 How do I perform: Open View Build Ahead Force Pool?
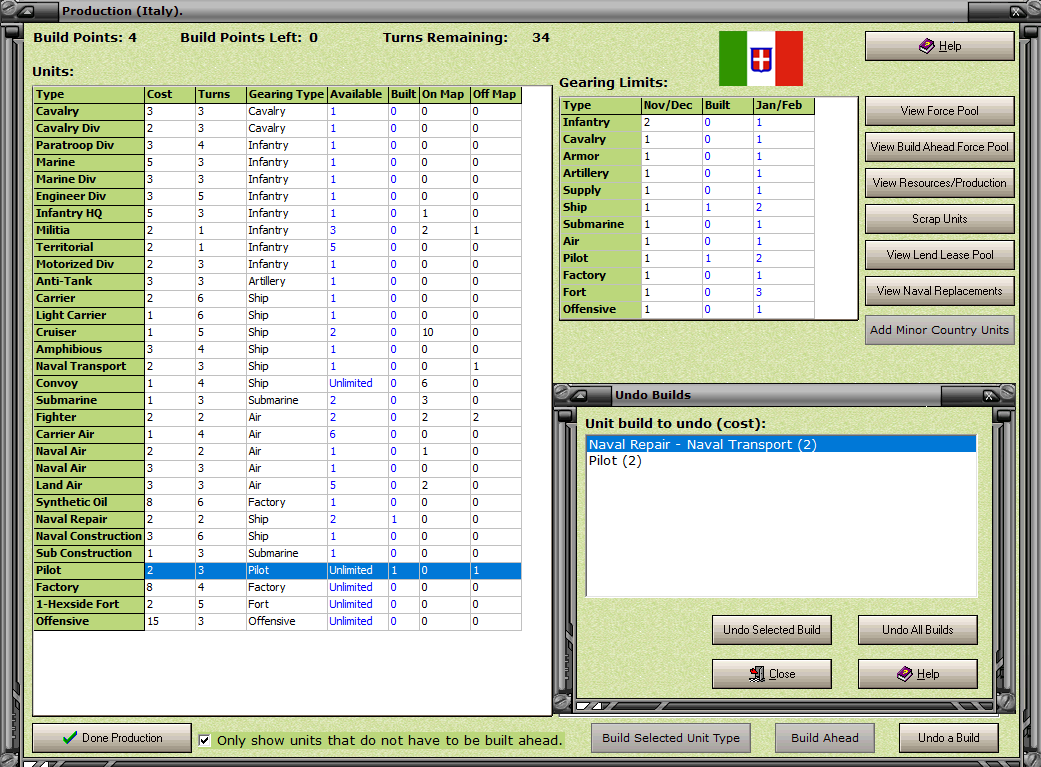(939, 147)
